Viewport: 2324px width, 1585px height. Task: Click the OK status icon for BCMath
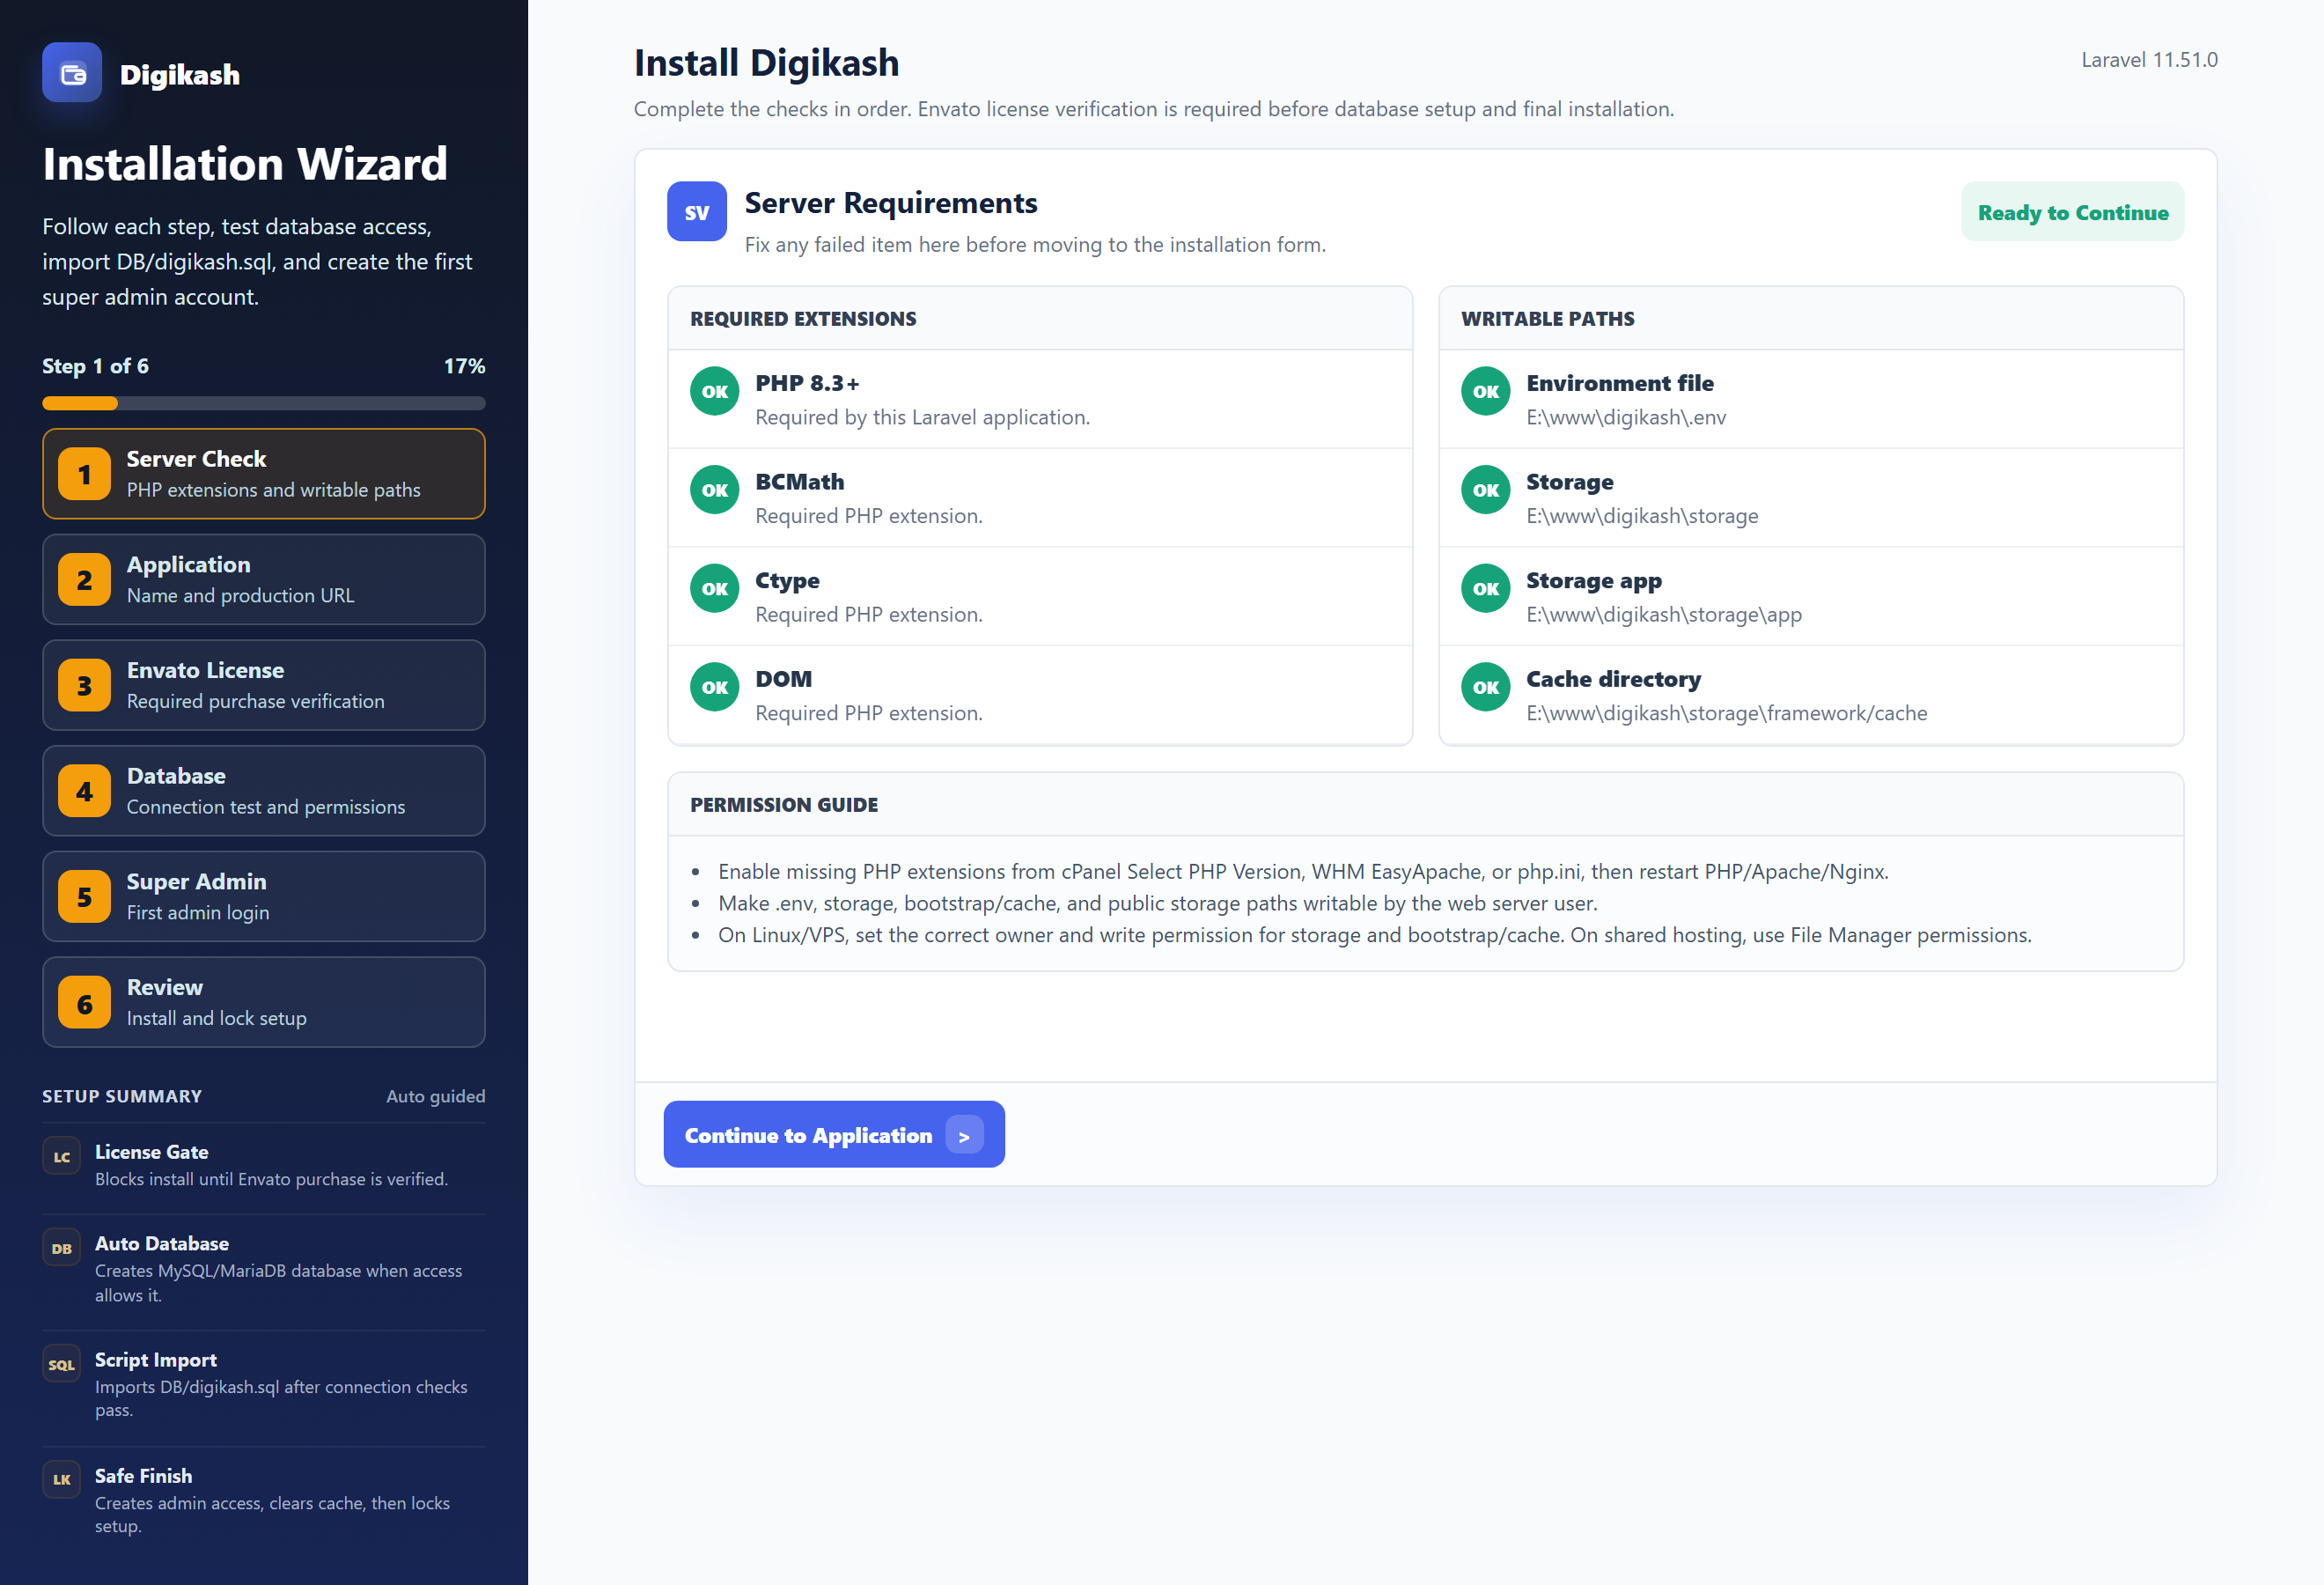click(x=714, y=490)
